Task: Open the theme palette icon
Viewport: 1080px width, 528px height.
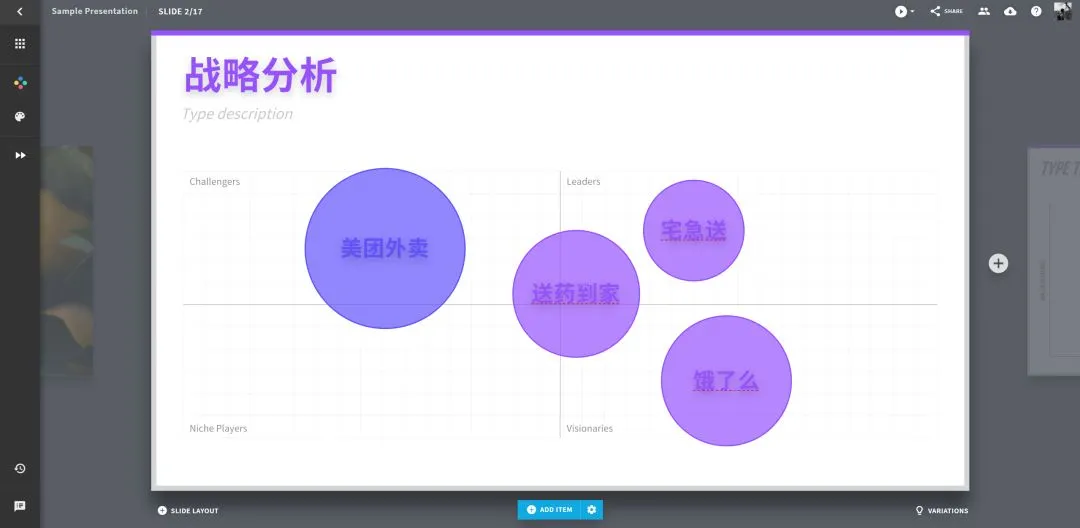Action: [x=20, y=117]
